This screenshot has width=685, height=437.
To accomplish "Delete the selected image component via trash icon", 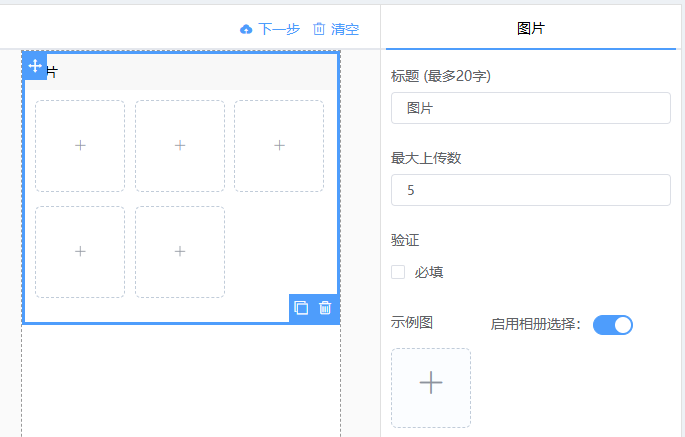I will coord(325,308).
